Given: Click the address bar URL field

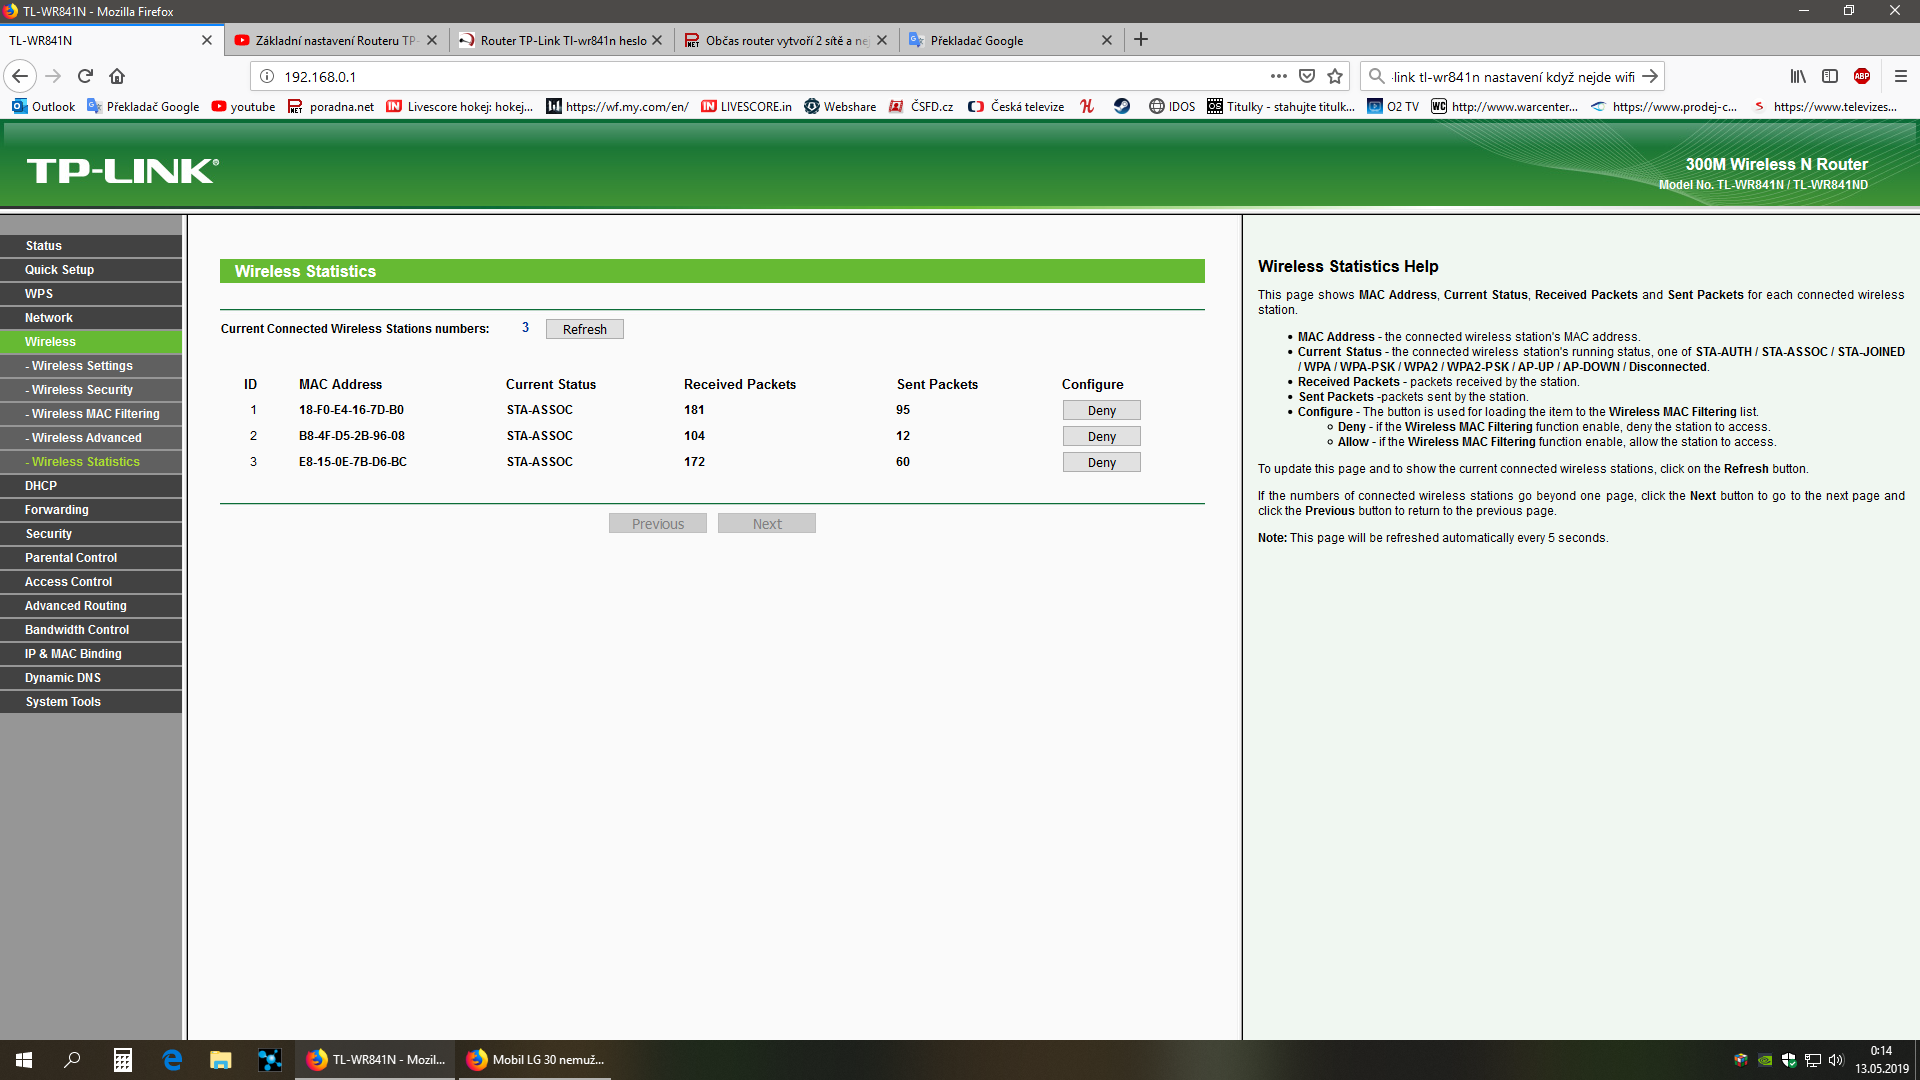Looking at the screenshot, I should pyautogui.click(x=760, y=77).
